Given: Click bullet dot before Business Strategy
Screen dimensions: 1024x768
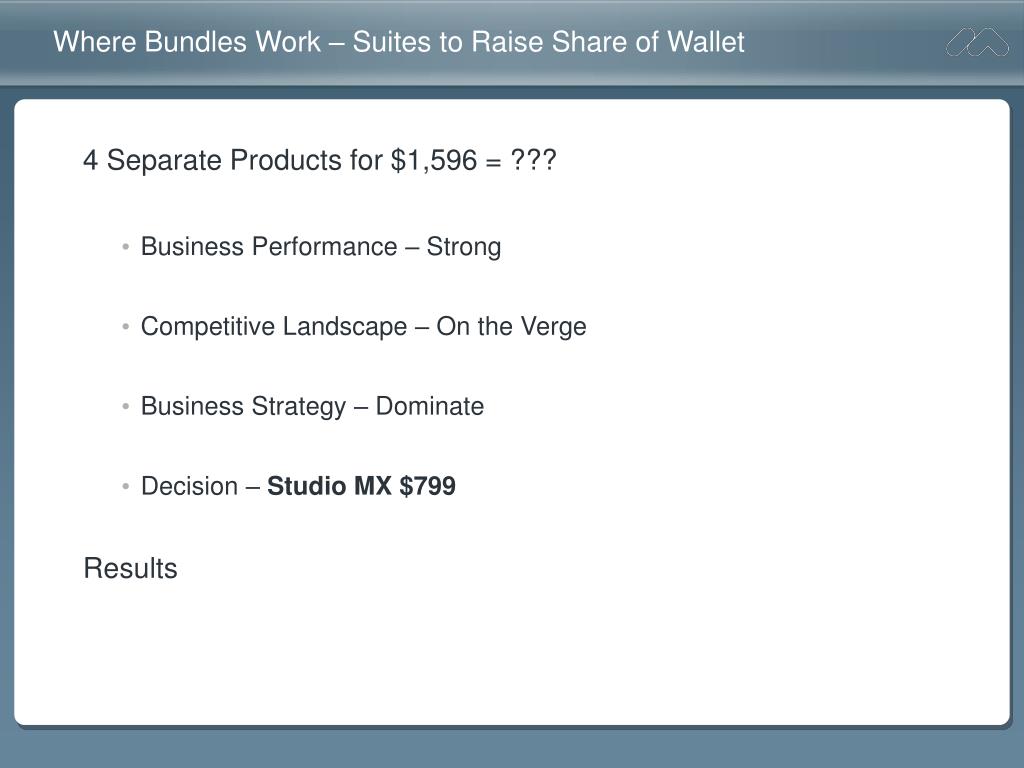Looking at the screenshot, I should [x=125, y=406].
